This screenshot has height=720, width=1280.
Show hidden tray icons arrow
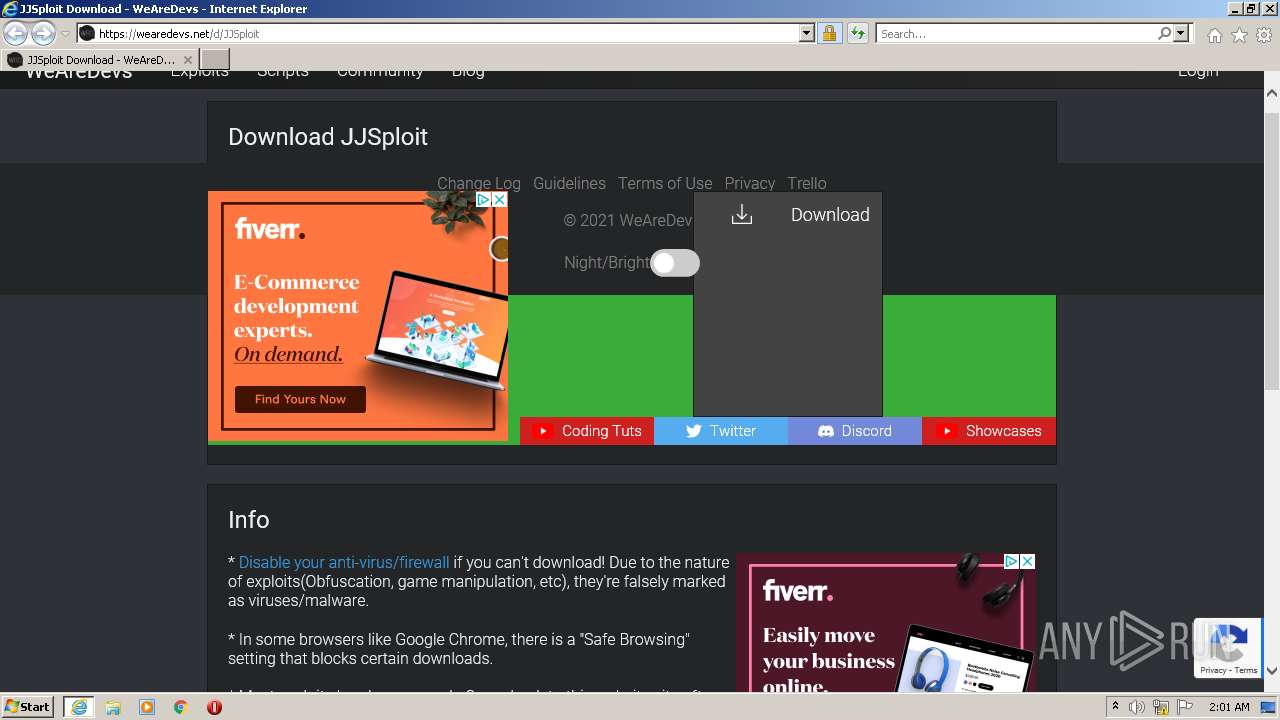pyautogui.click(x=1116, y=707)
